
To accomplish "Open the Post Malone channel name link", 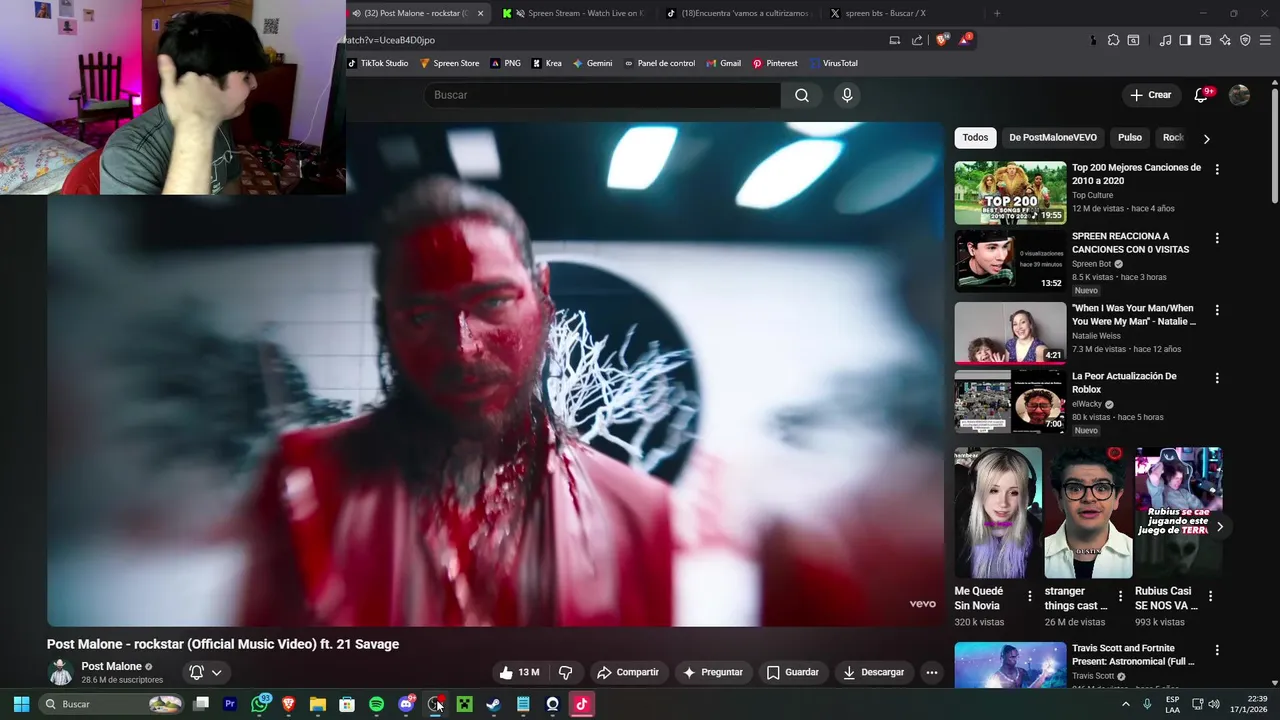I will coord(111,666).
